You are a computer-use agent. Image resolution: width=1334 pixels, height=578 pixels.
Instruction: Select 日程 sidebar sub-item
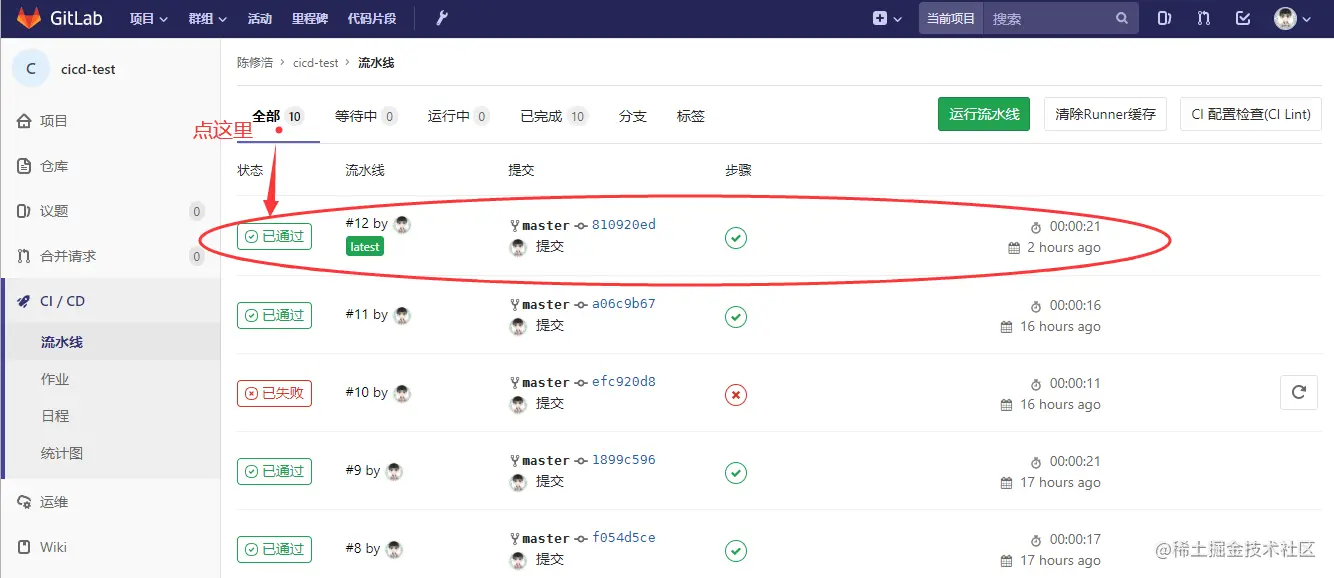click(x=55, y=416)
